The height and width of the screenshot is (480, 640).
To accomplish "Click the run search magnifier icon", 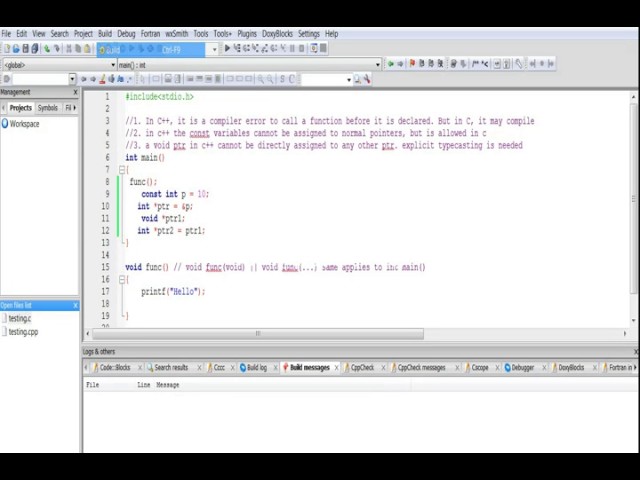I will click(x=357, y=79).
